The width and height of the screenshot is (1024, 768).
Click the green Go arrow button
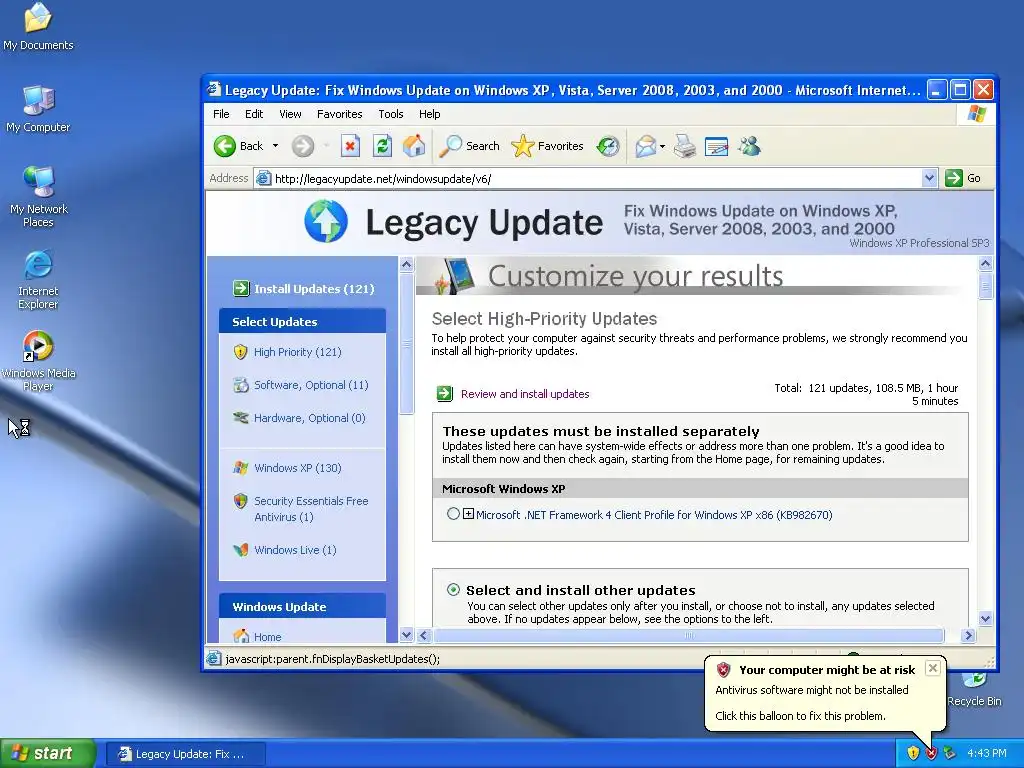coord(953,178)
